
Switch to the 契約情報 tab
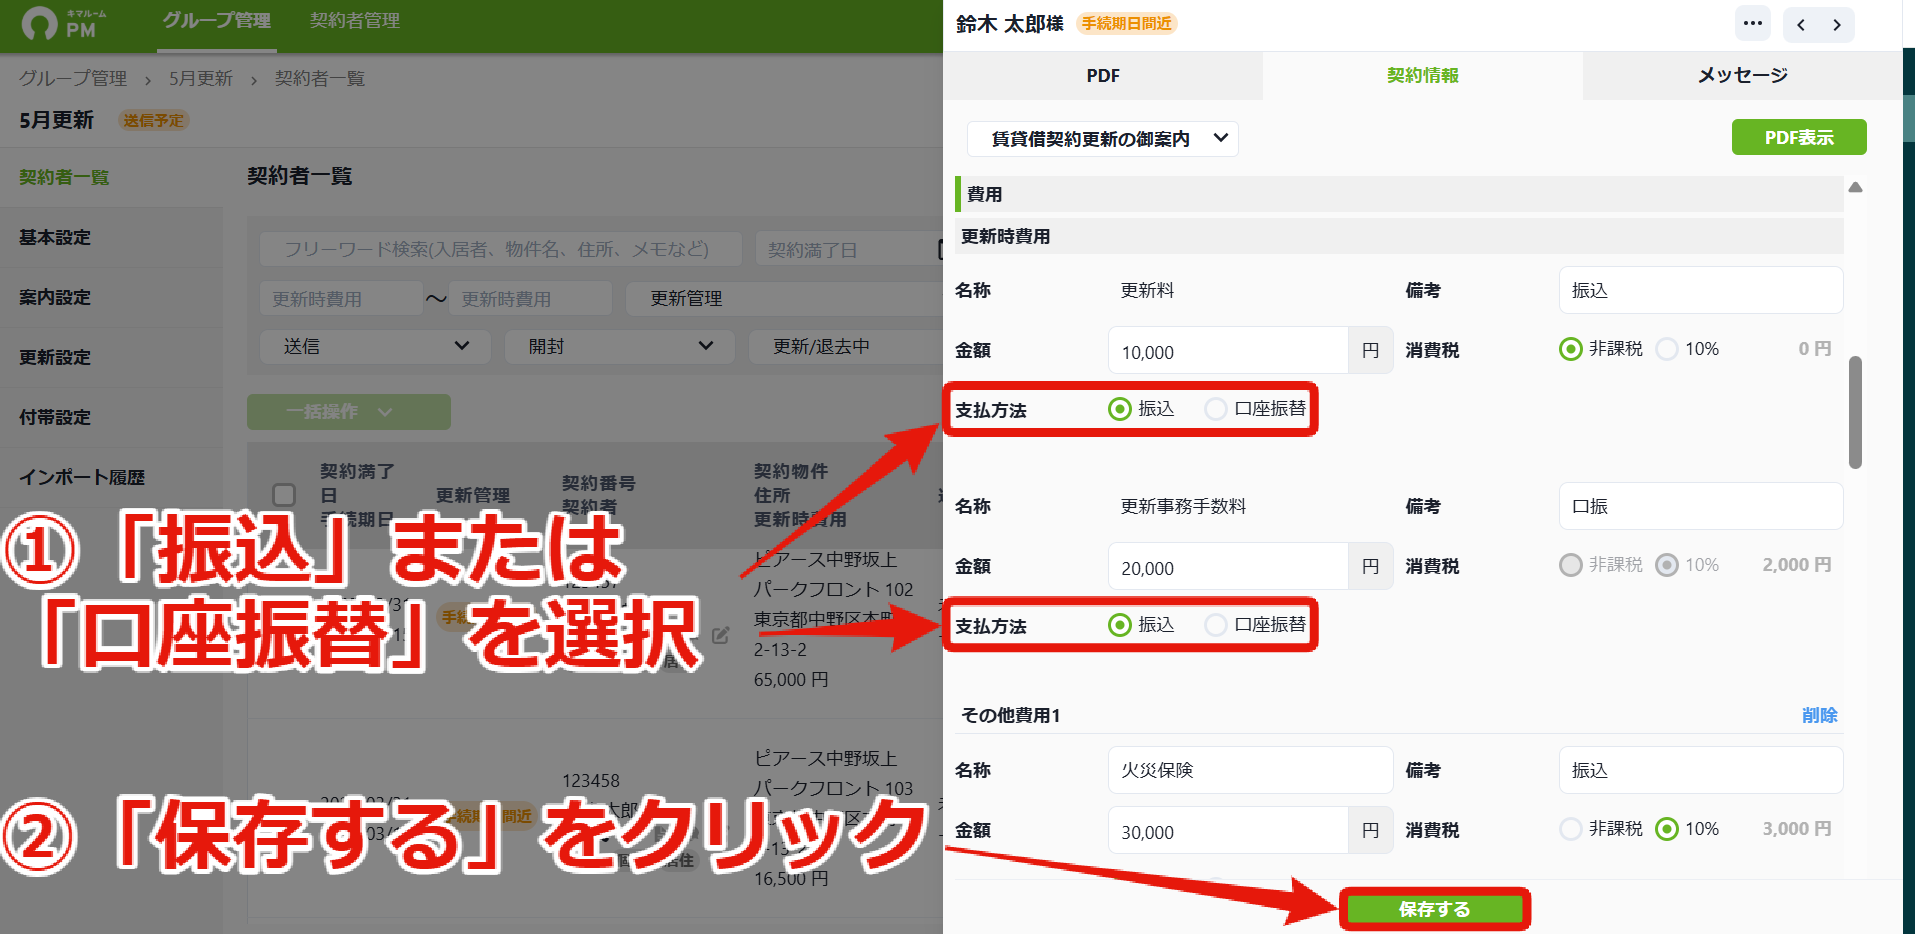click(1422, 76)
